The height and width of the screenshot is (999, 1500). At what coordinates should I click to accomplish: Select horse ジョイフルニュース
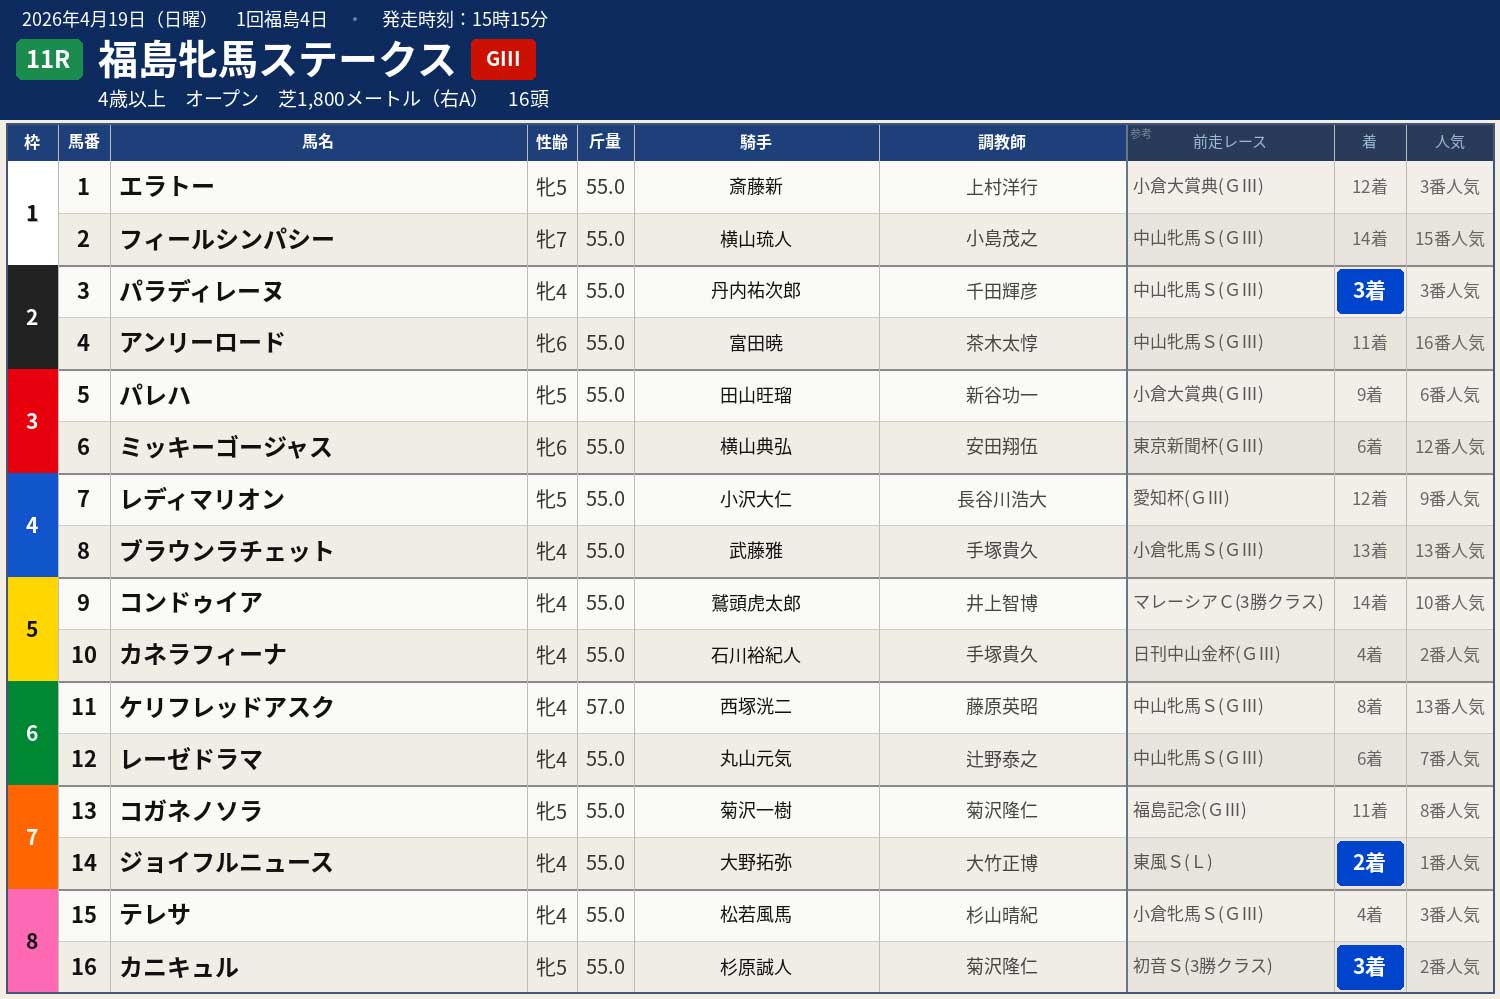[226, 863]
